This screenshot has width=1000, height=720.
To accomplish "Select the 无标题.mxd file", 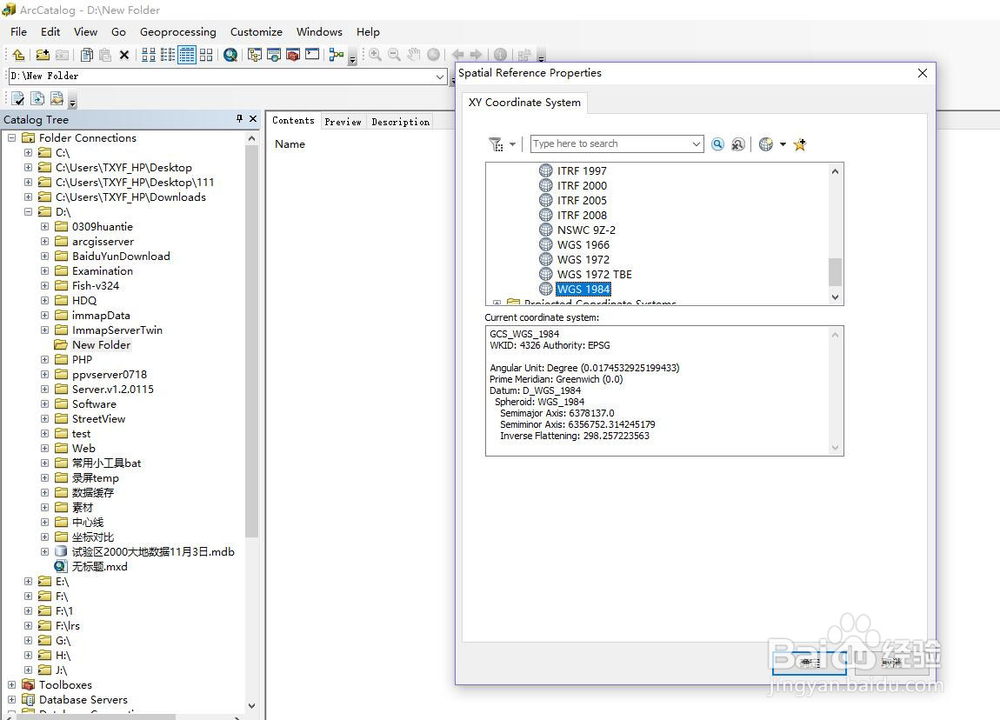I will [x=99, y=566].
